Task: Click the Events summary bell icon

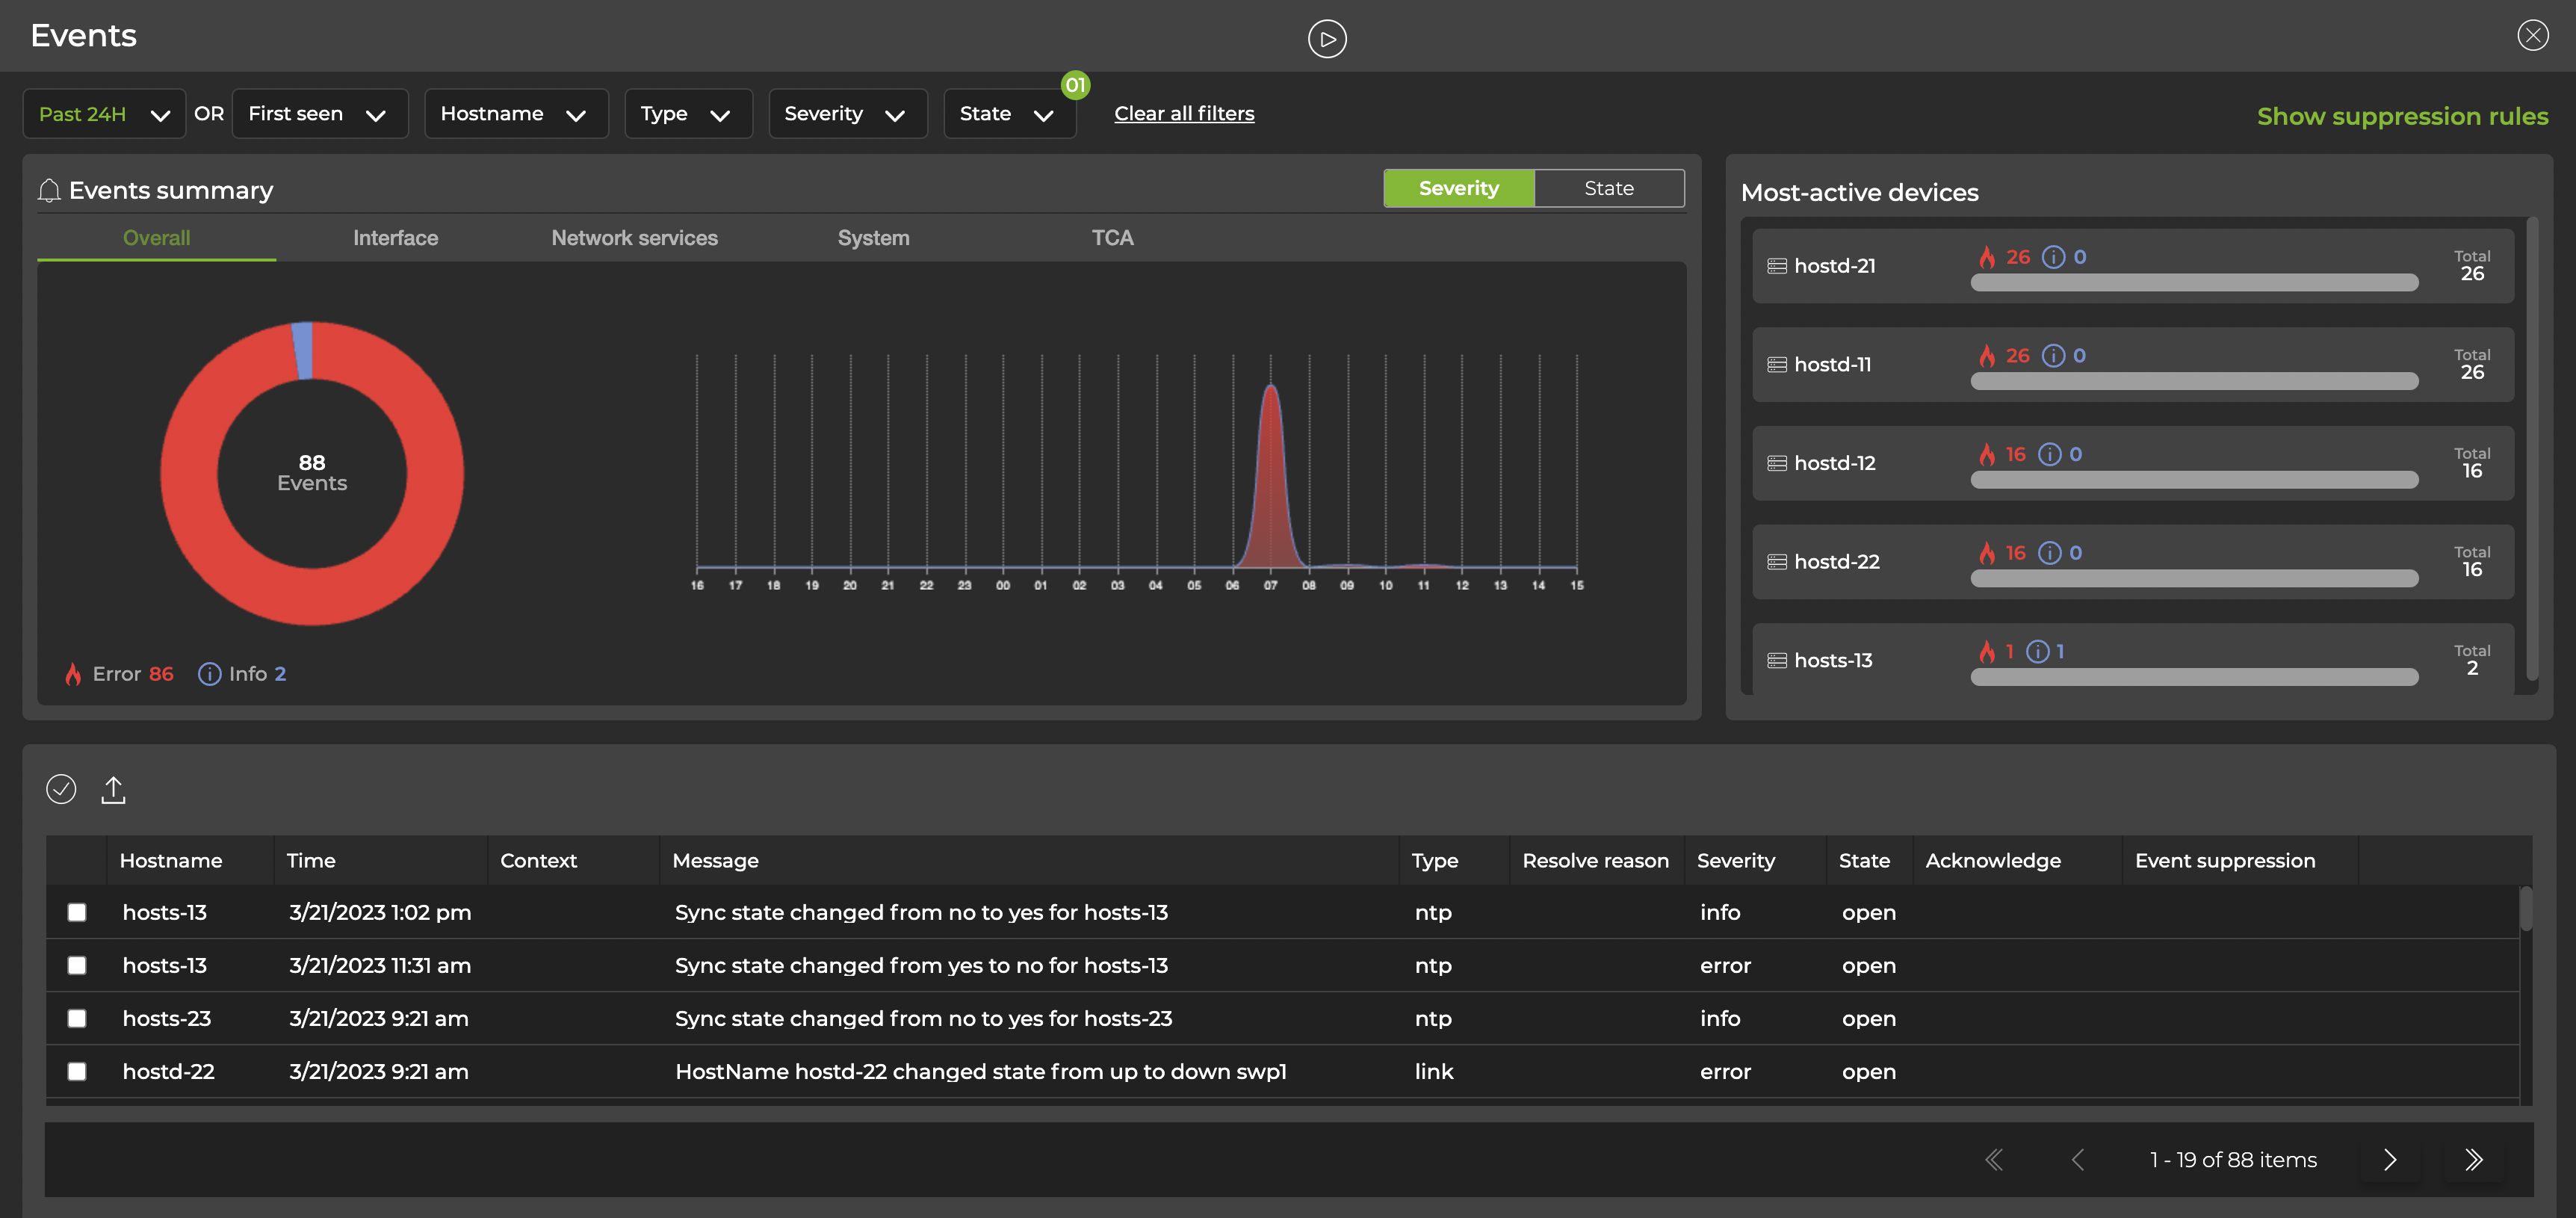Action: tap(49, 189)
